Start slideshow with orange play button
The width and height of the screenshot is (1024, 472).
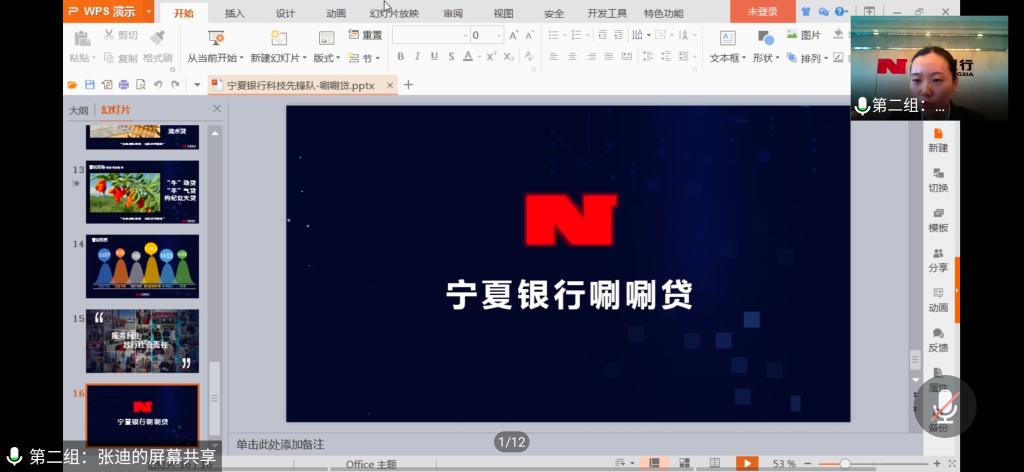[746, 463]
